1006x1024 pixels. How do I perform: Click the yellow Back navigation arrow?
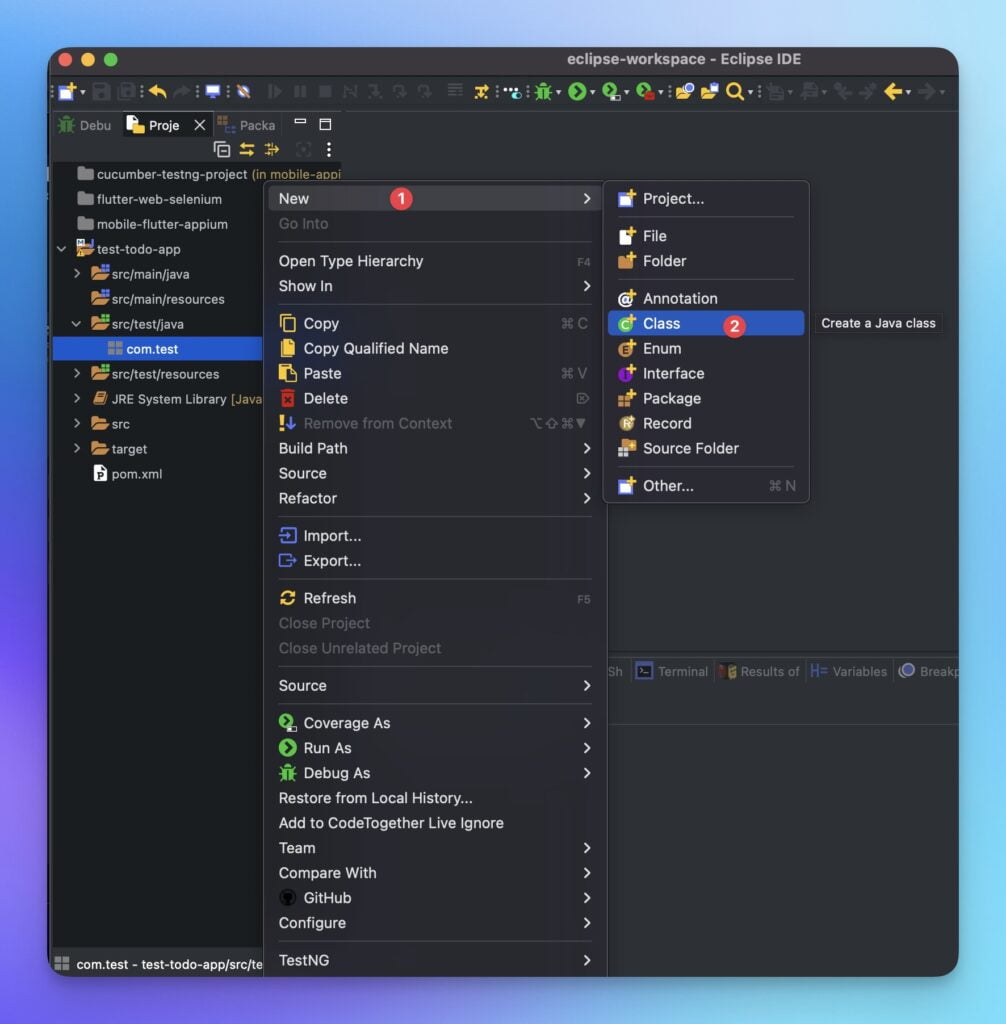pos(893,91)
